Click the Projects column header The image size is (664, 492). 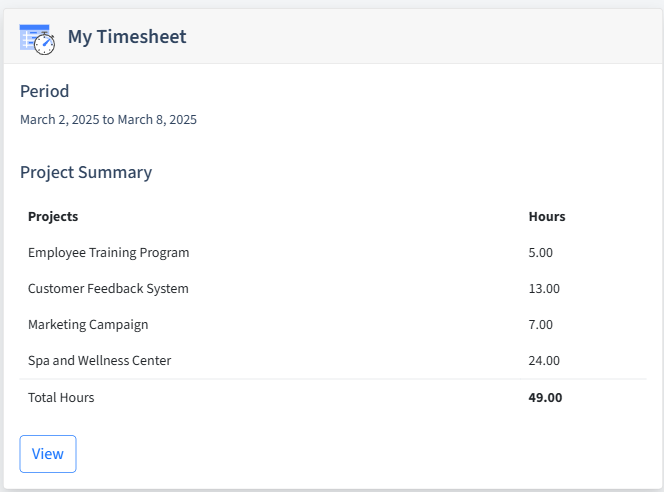53,216
